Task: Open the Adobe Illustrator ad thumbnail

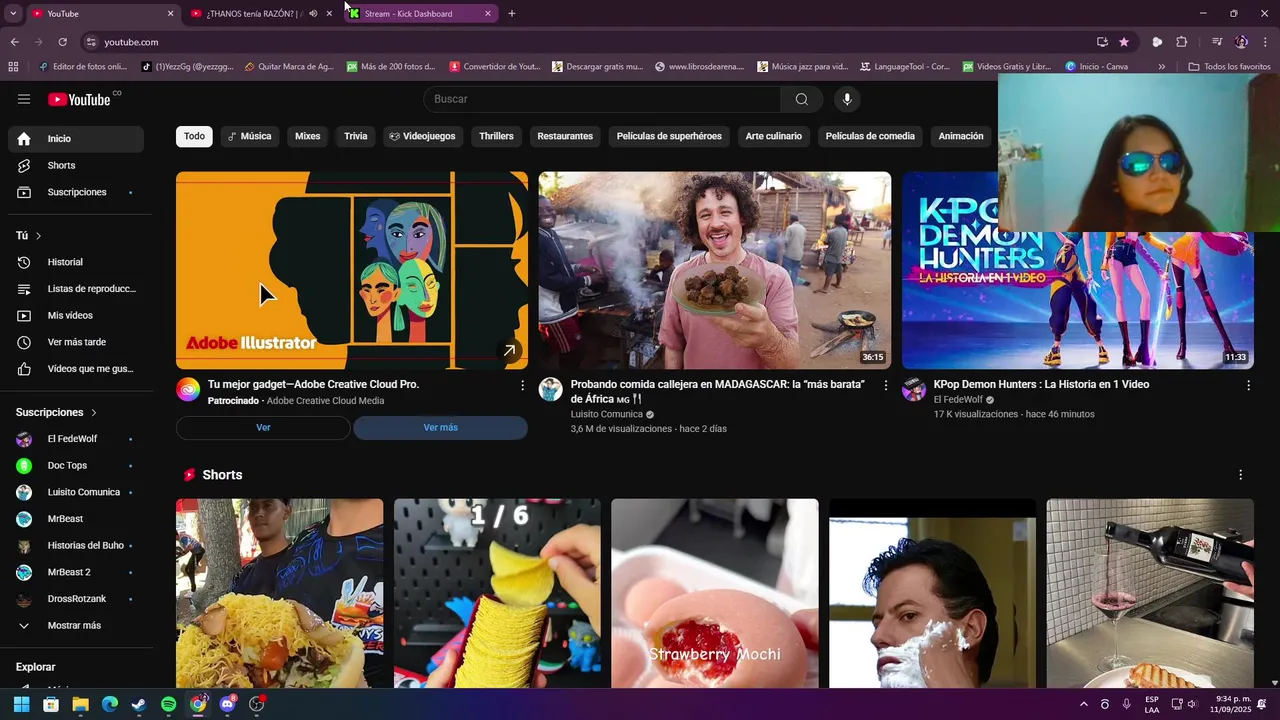Action: pos(352,270)
